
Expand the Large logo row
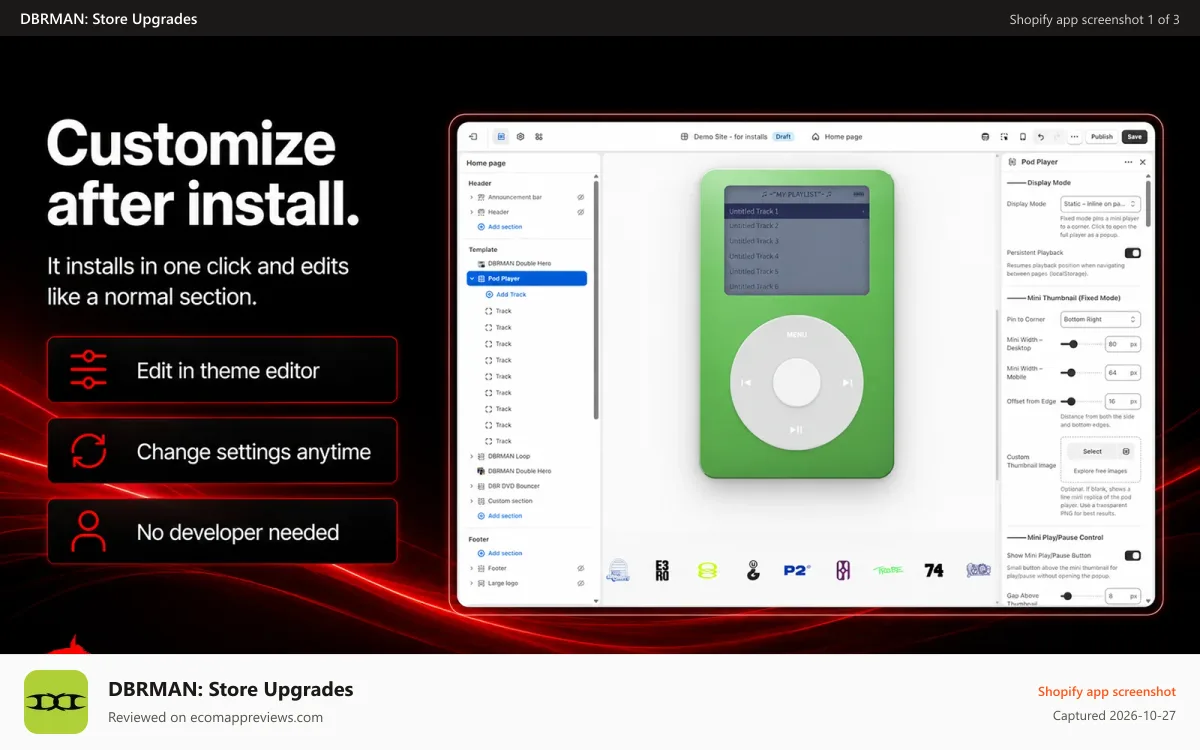tap(471, 583)
